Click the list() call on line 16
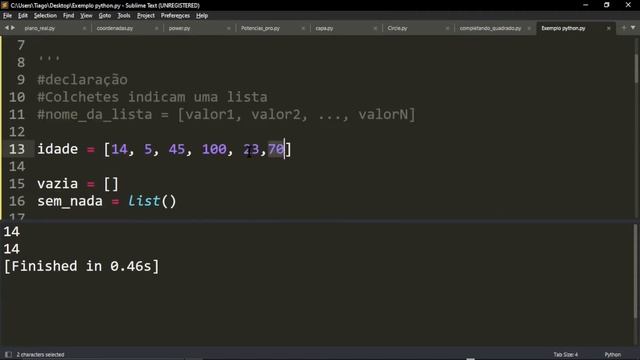Image resolution: width=640 pixels, height=360 pixels. 152,201
